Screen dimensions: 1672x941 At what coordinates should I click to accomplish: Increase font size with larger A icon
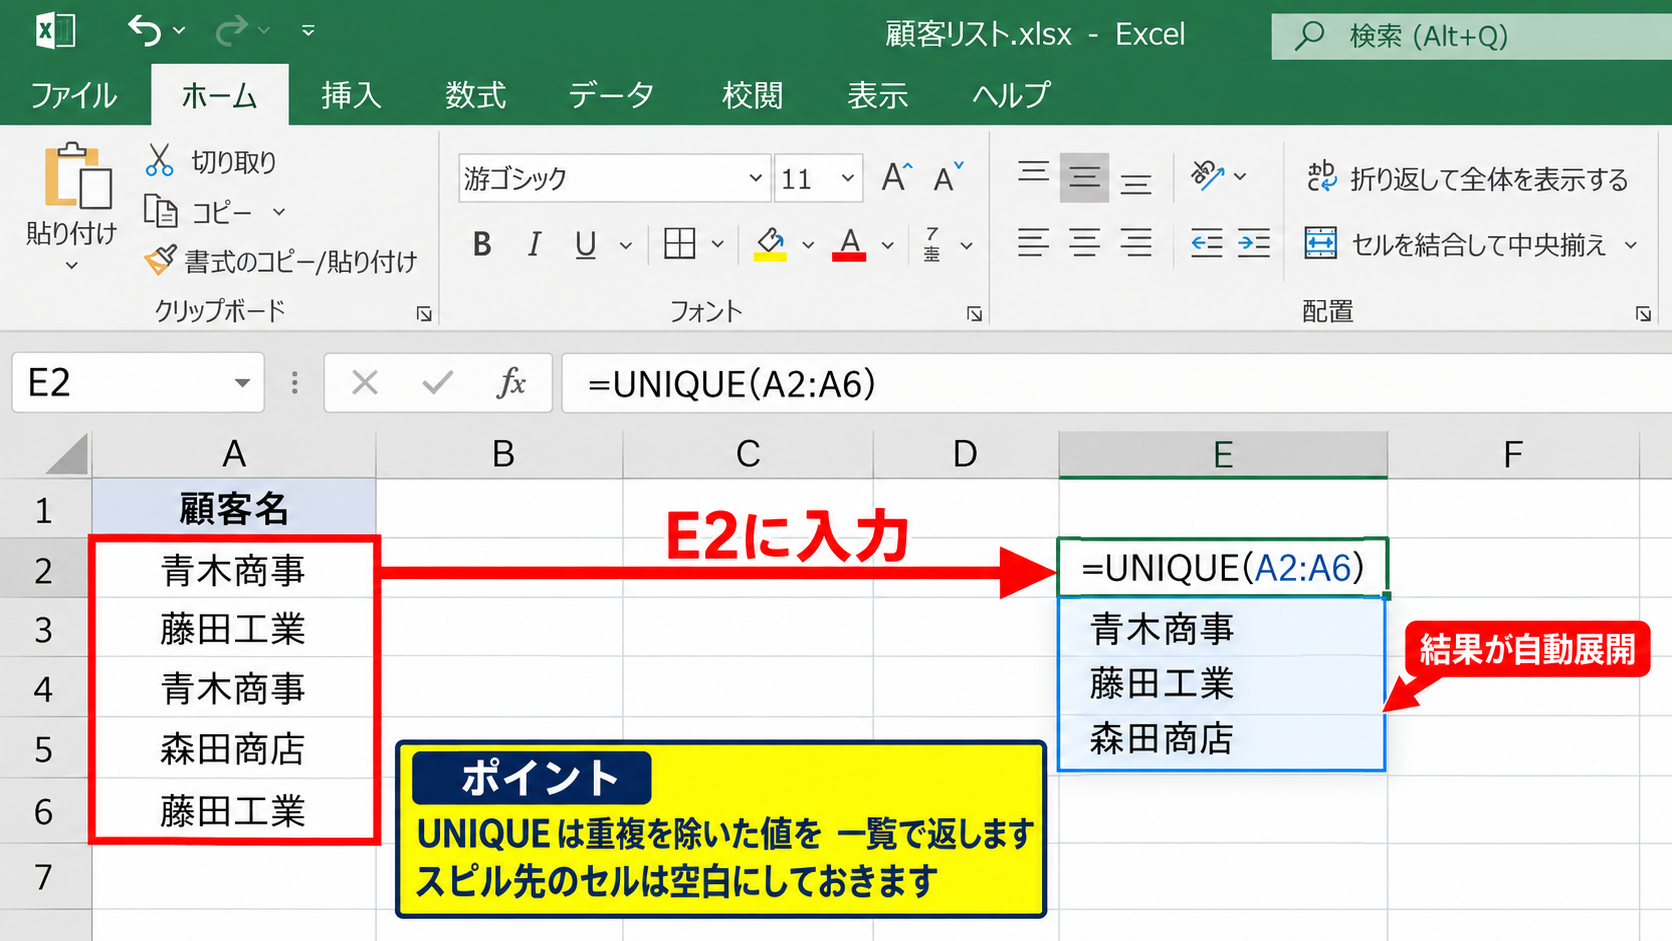[x=897, y=178]
